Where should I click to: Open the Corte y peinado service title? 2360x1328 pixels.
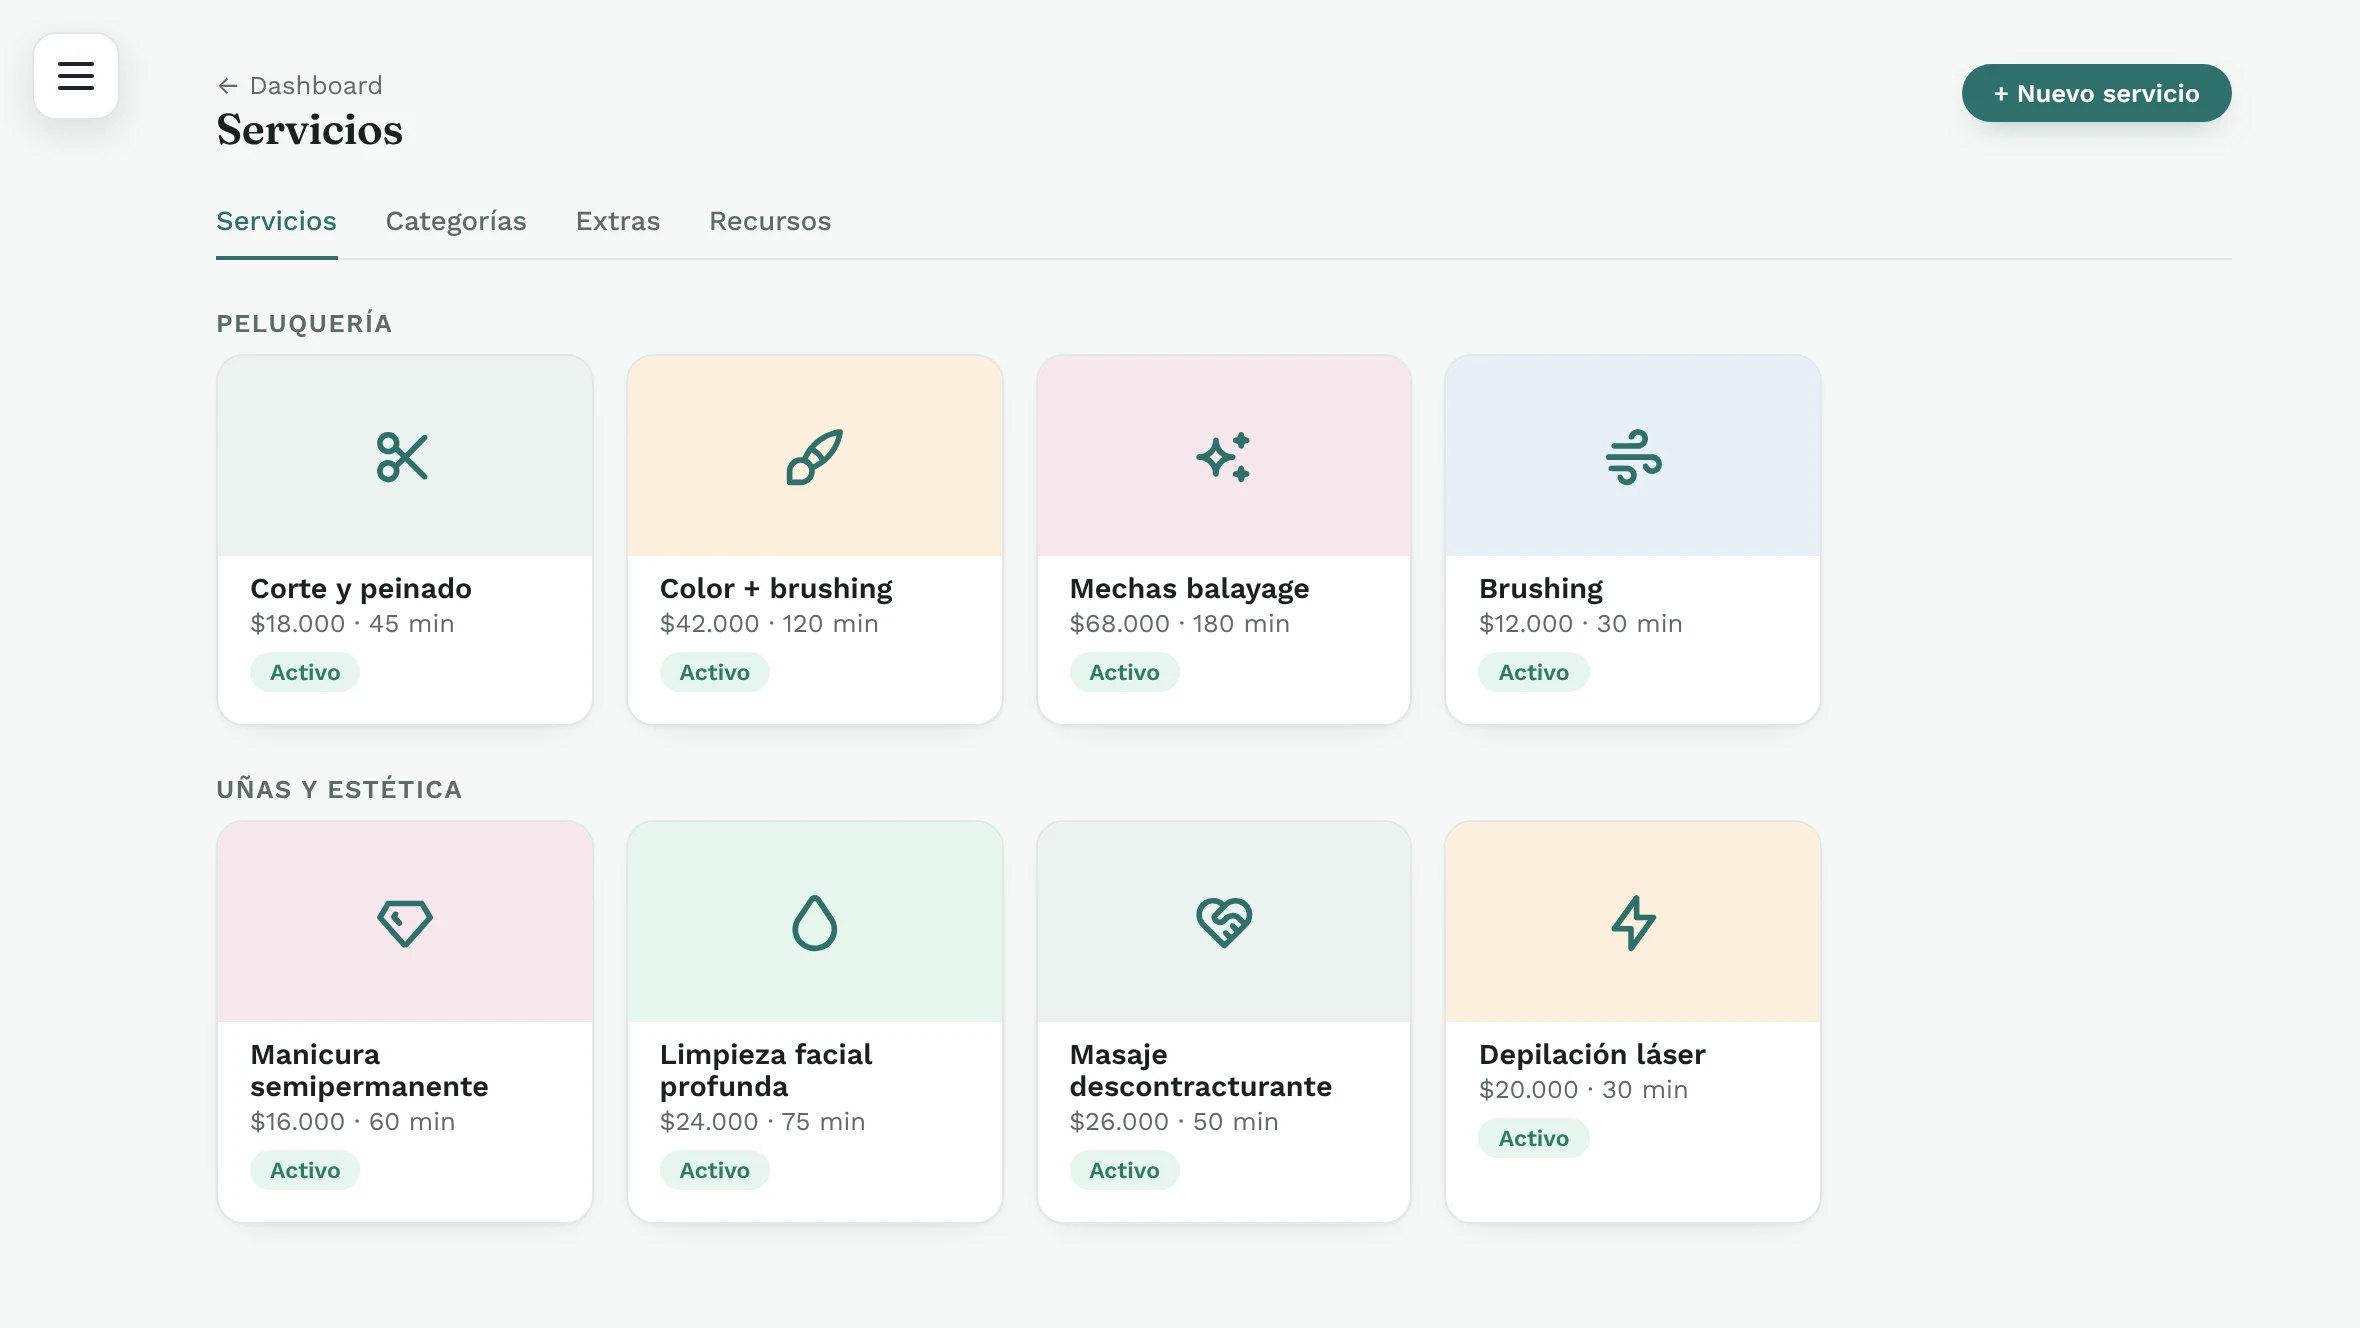(x=361, y=588)
